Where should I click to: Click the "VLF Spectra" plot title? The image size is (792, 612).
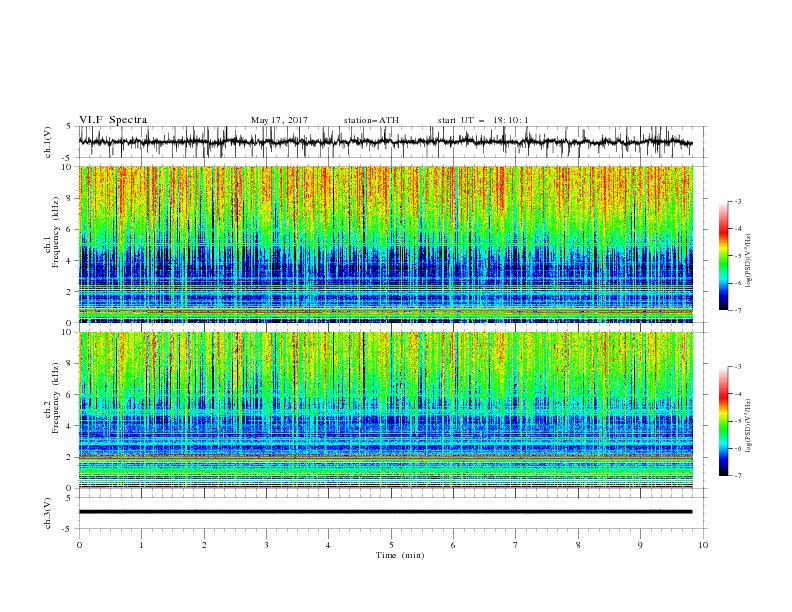click(x=113, y=120)
